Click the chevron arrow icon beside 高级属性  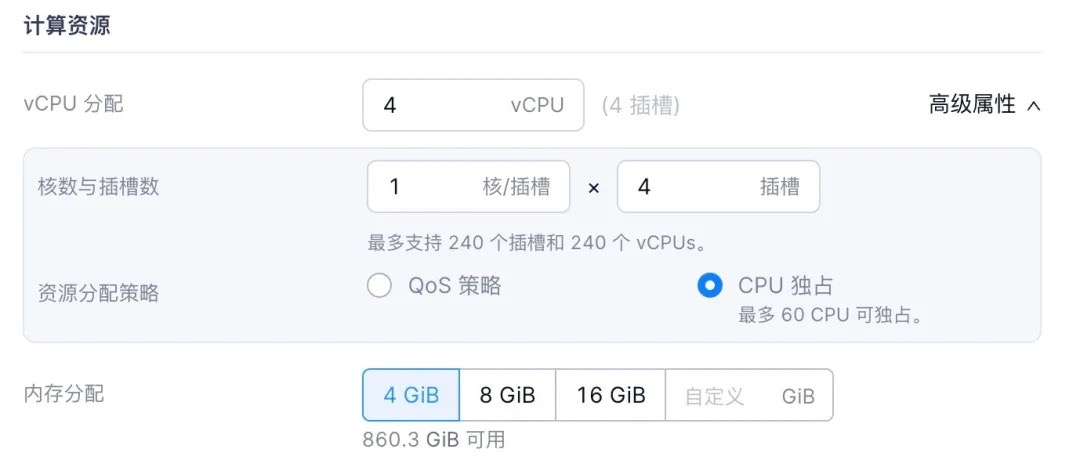tap(1033, 105)
